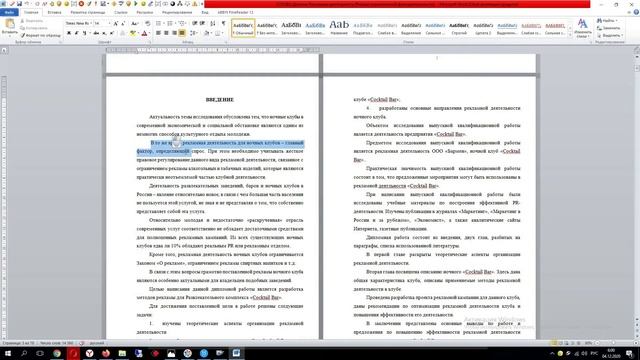Image resolution: width=640 pixels, height=360 pixels.
Task: Toggle the Show paragraph marks (¶) icon
Action: click(x=223, y=24)
